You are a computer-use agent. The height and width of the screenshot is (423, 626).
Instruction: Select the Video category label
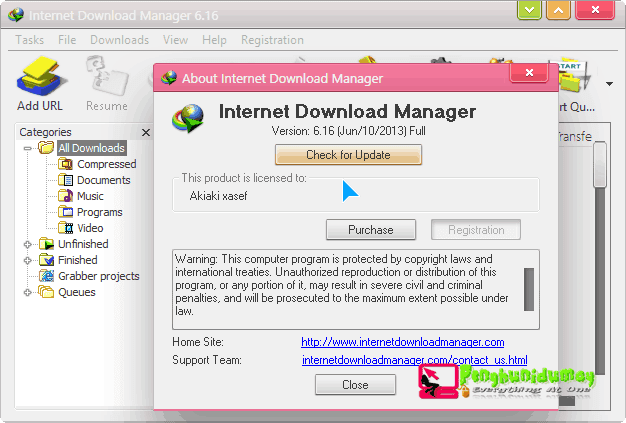tap(90, 228)
